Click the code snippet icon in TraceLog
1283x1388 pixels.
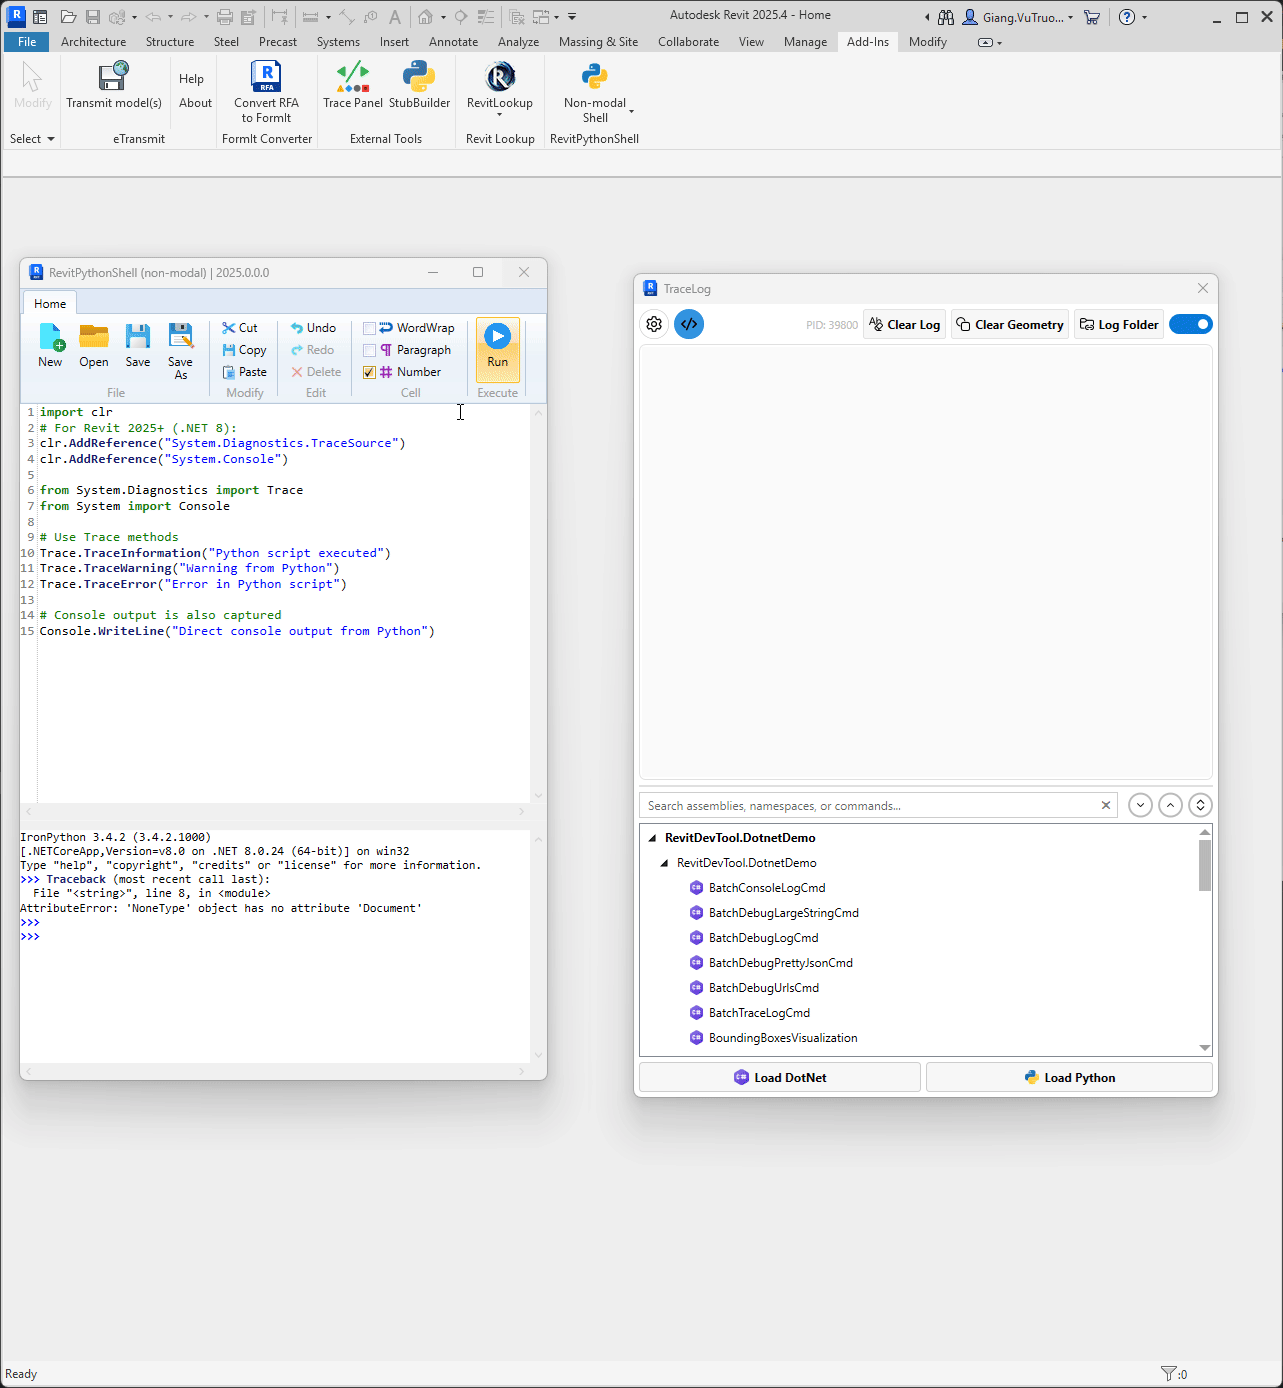(x=689, y=324)
